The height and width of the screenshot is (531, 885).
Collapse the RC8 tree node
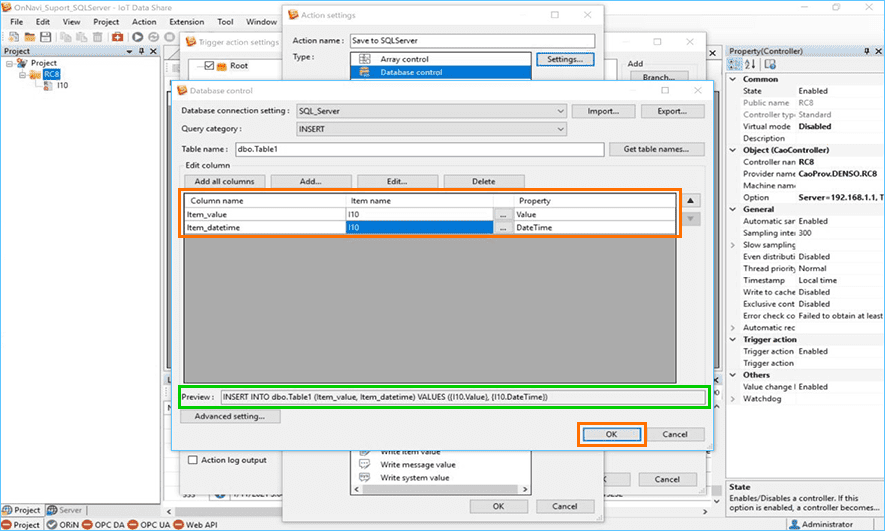[x=23, y=74]
